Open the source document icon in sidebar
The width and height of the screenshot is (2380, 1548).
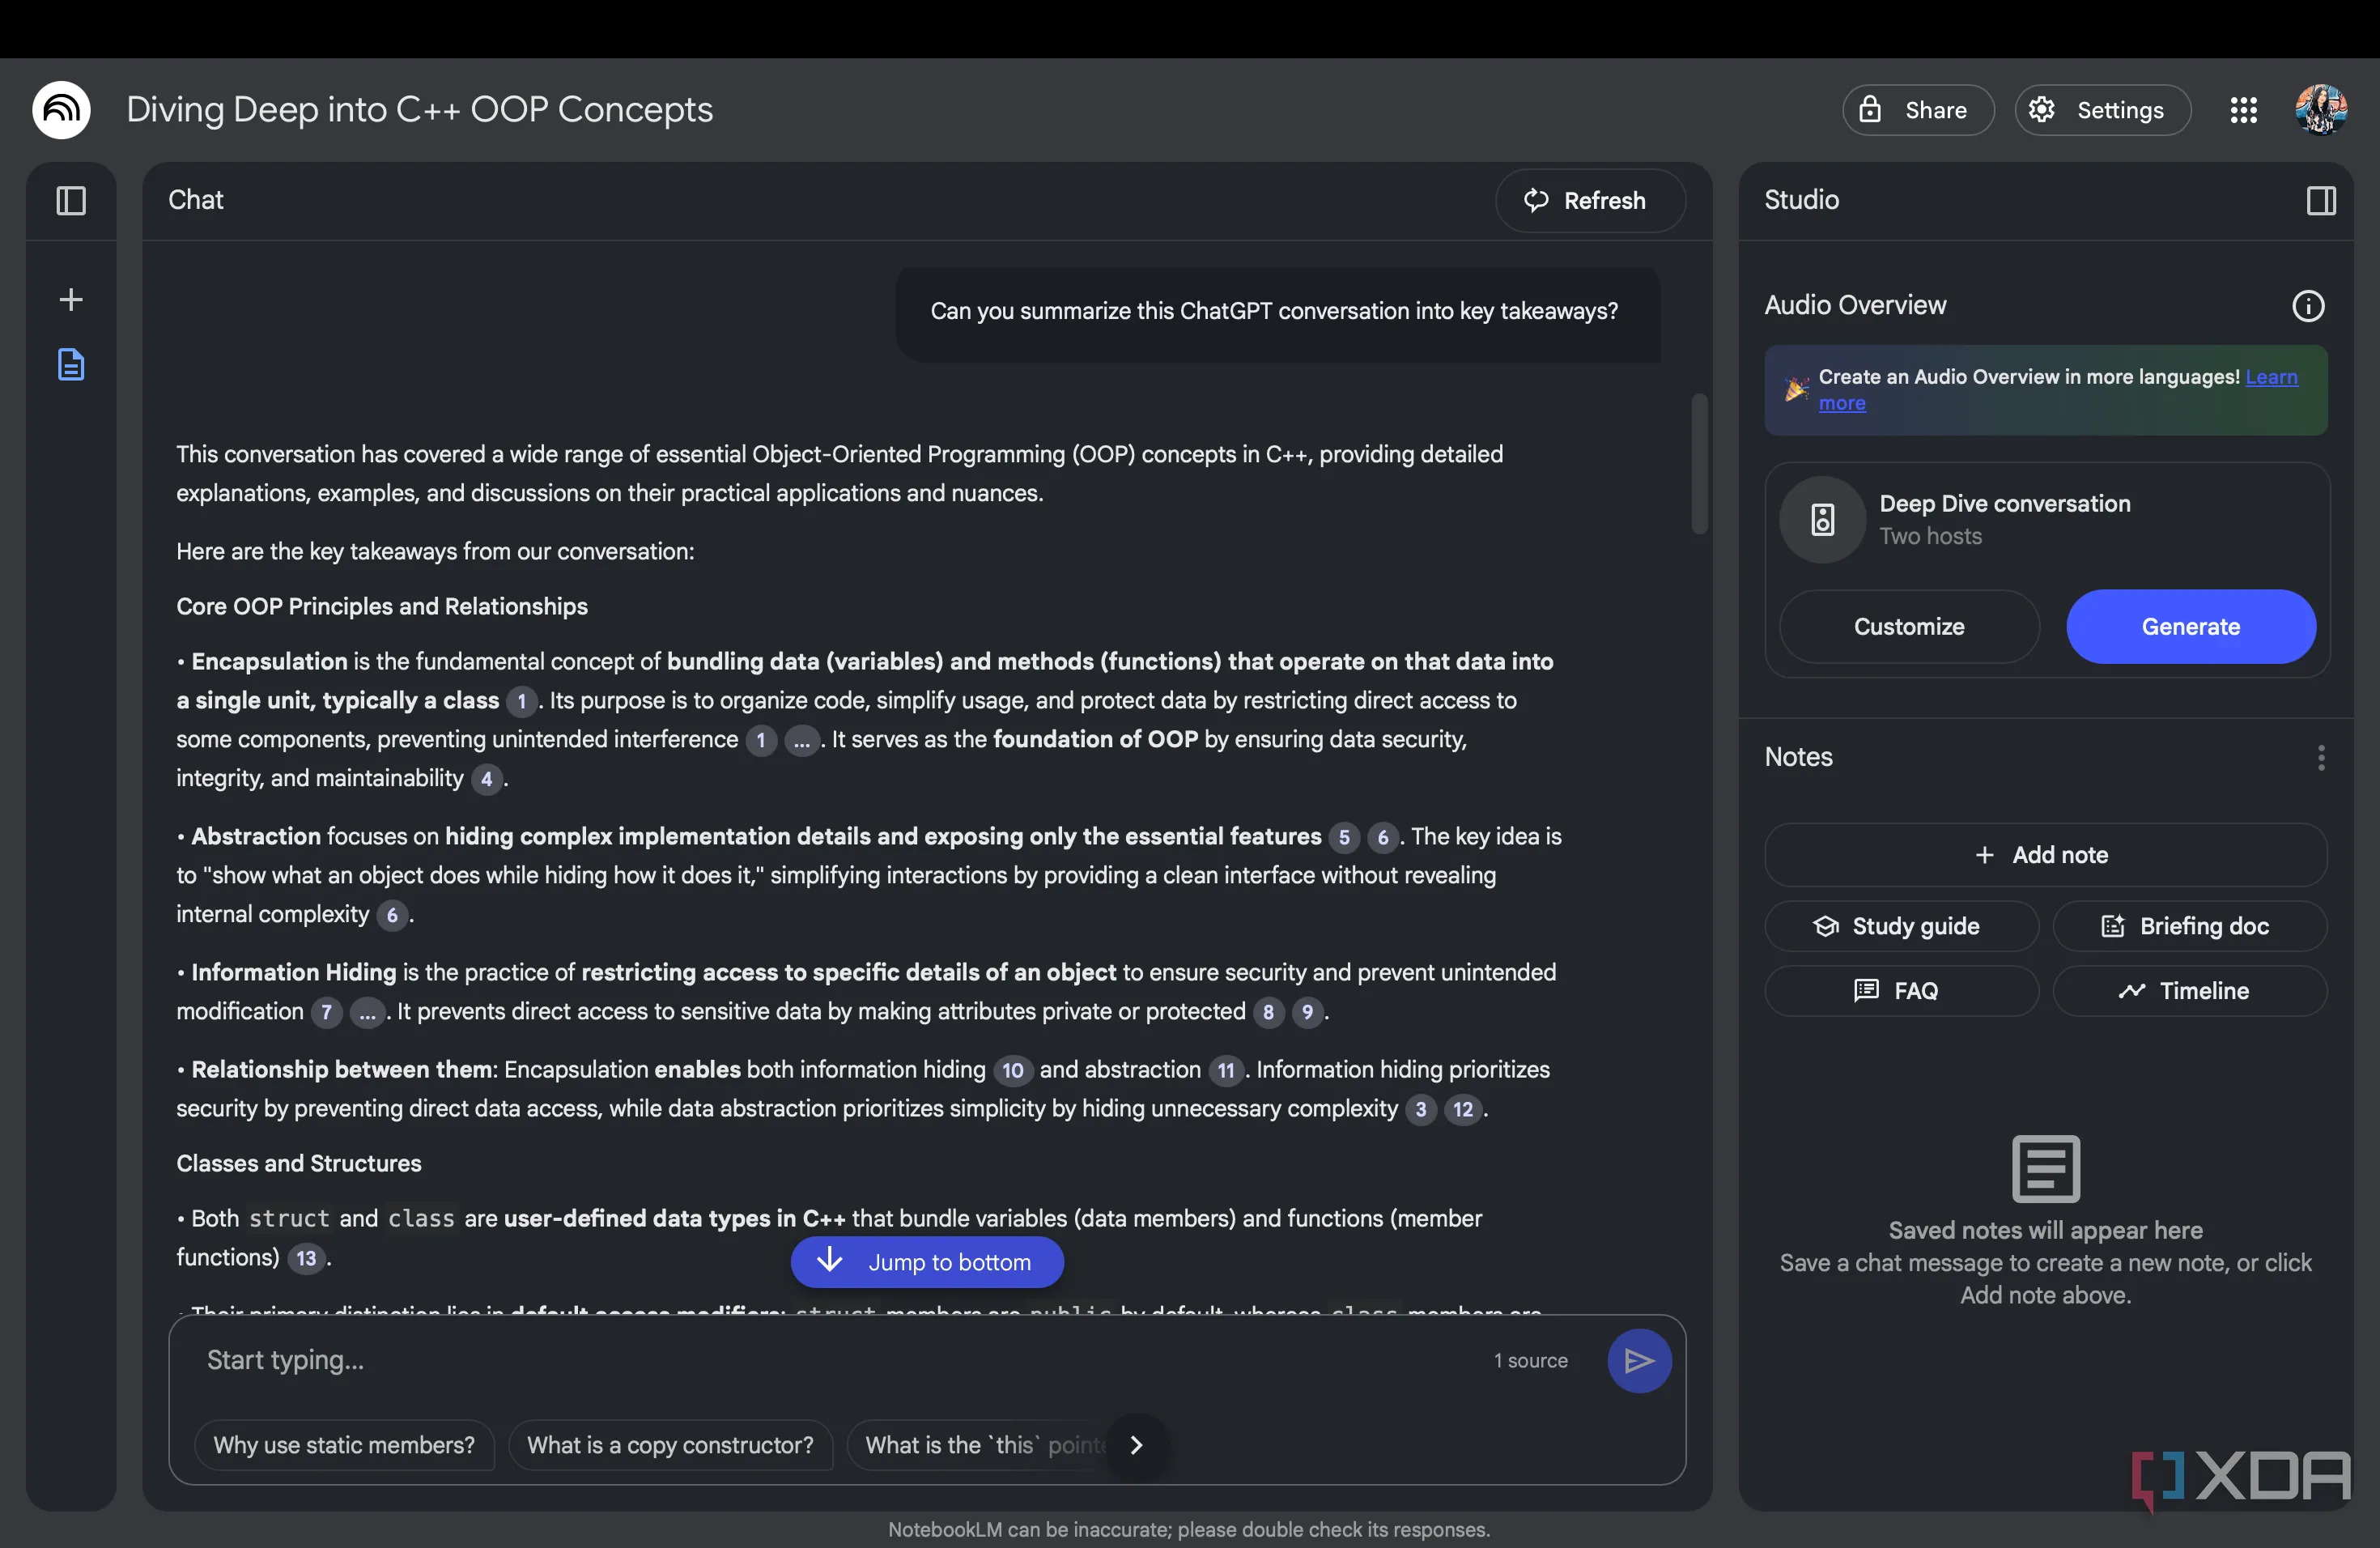tap(71, 364)
